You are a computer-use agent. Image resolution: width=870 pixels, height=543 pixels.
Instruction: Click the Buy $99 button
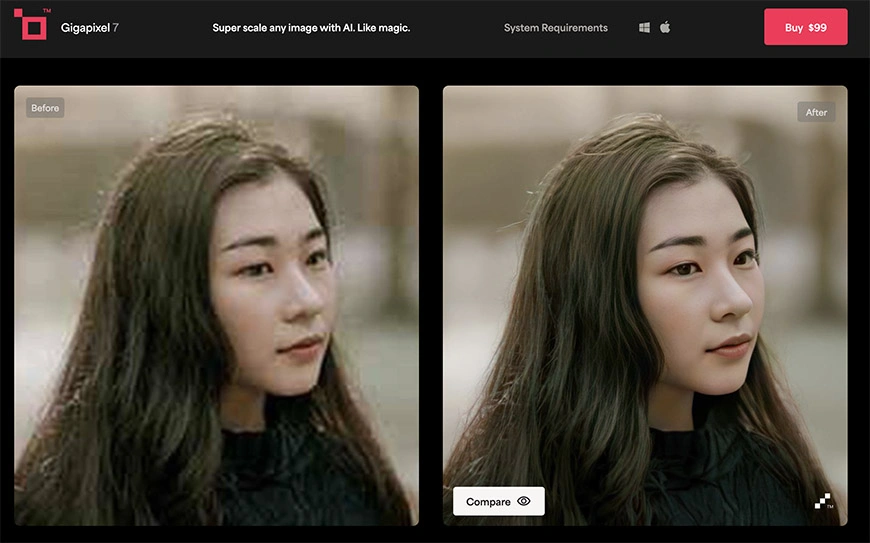coord(806,27)
